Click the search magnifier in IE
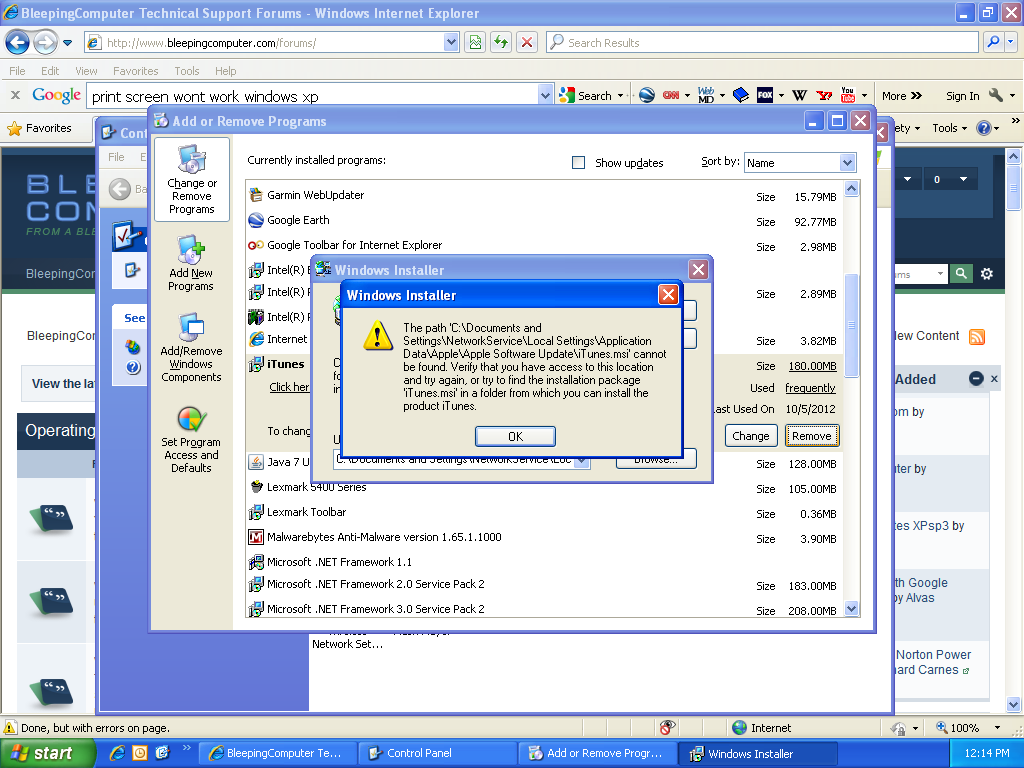The image size is (1024, 768). pos(993,42)
